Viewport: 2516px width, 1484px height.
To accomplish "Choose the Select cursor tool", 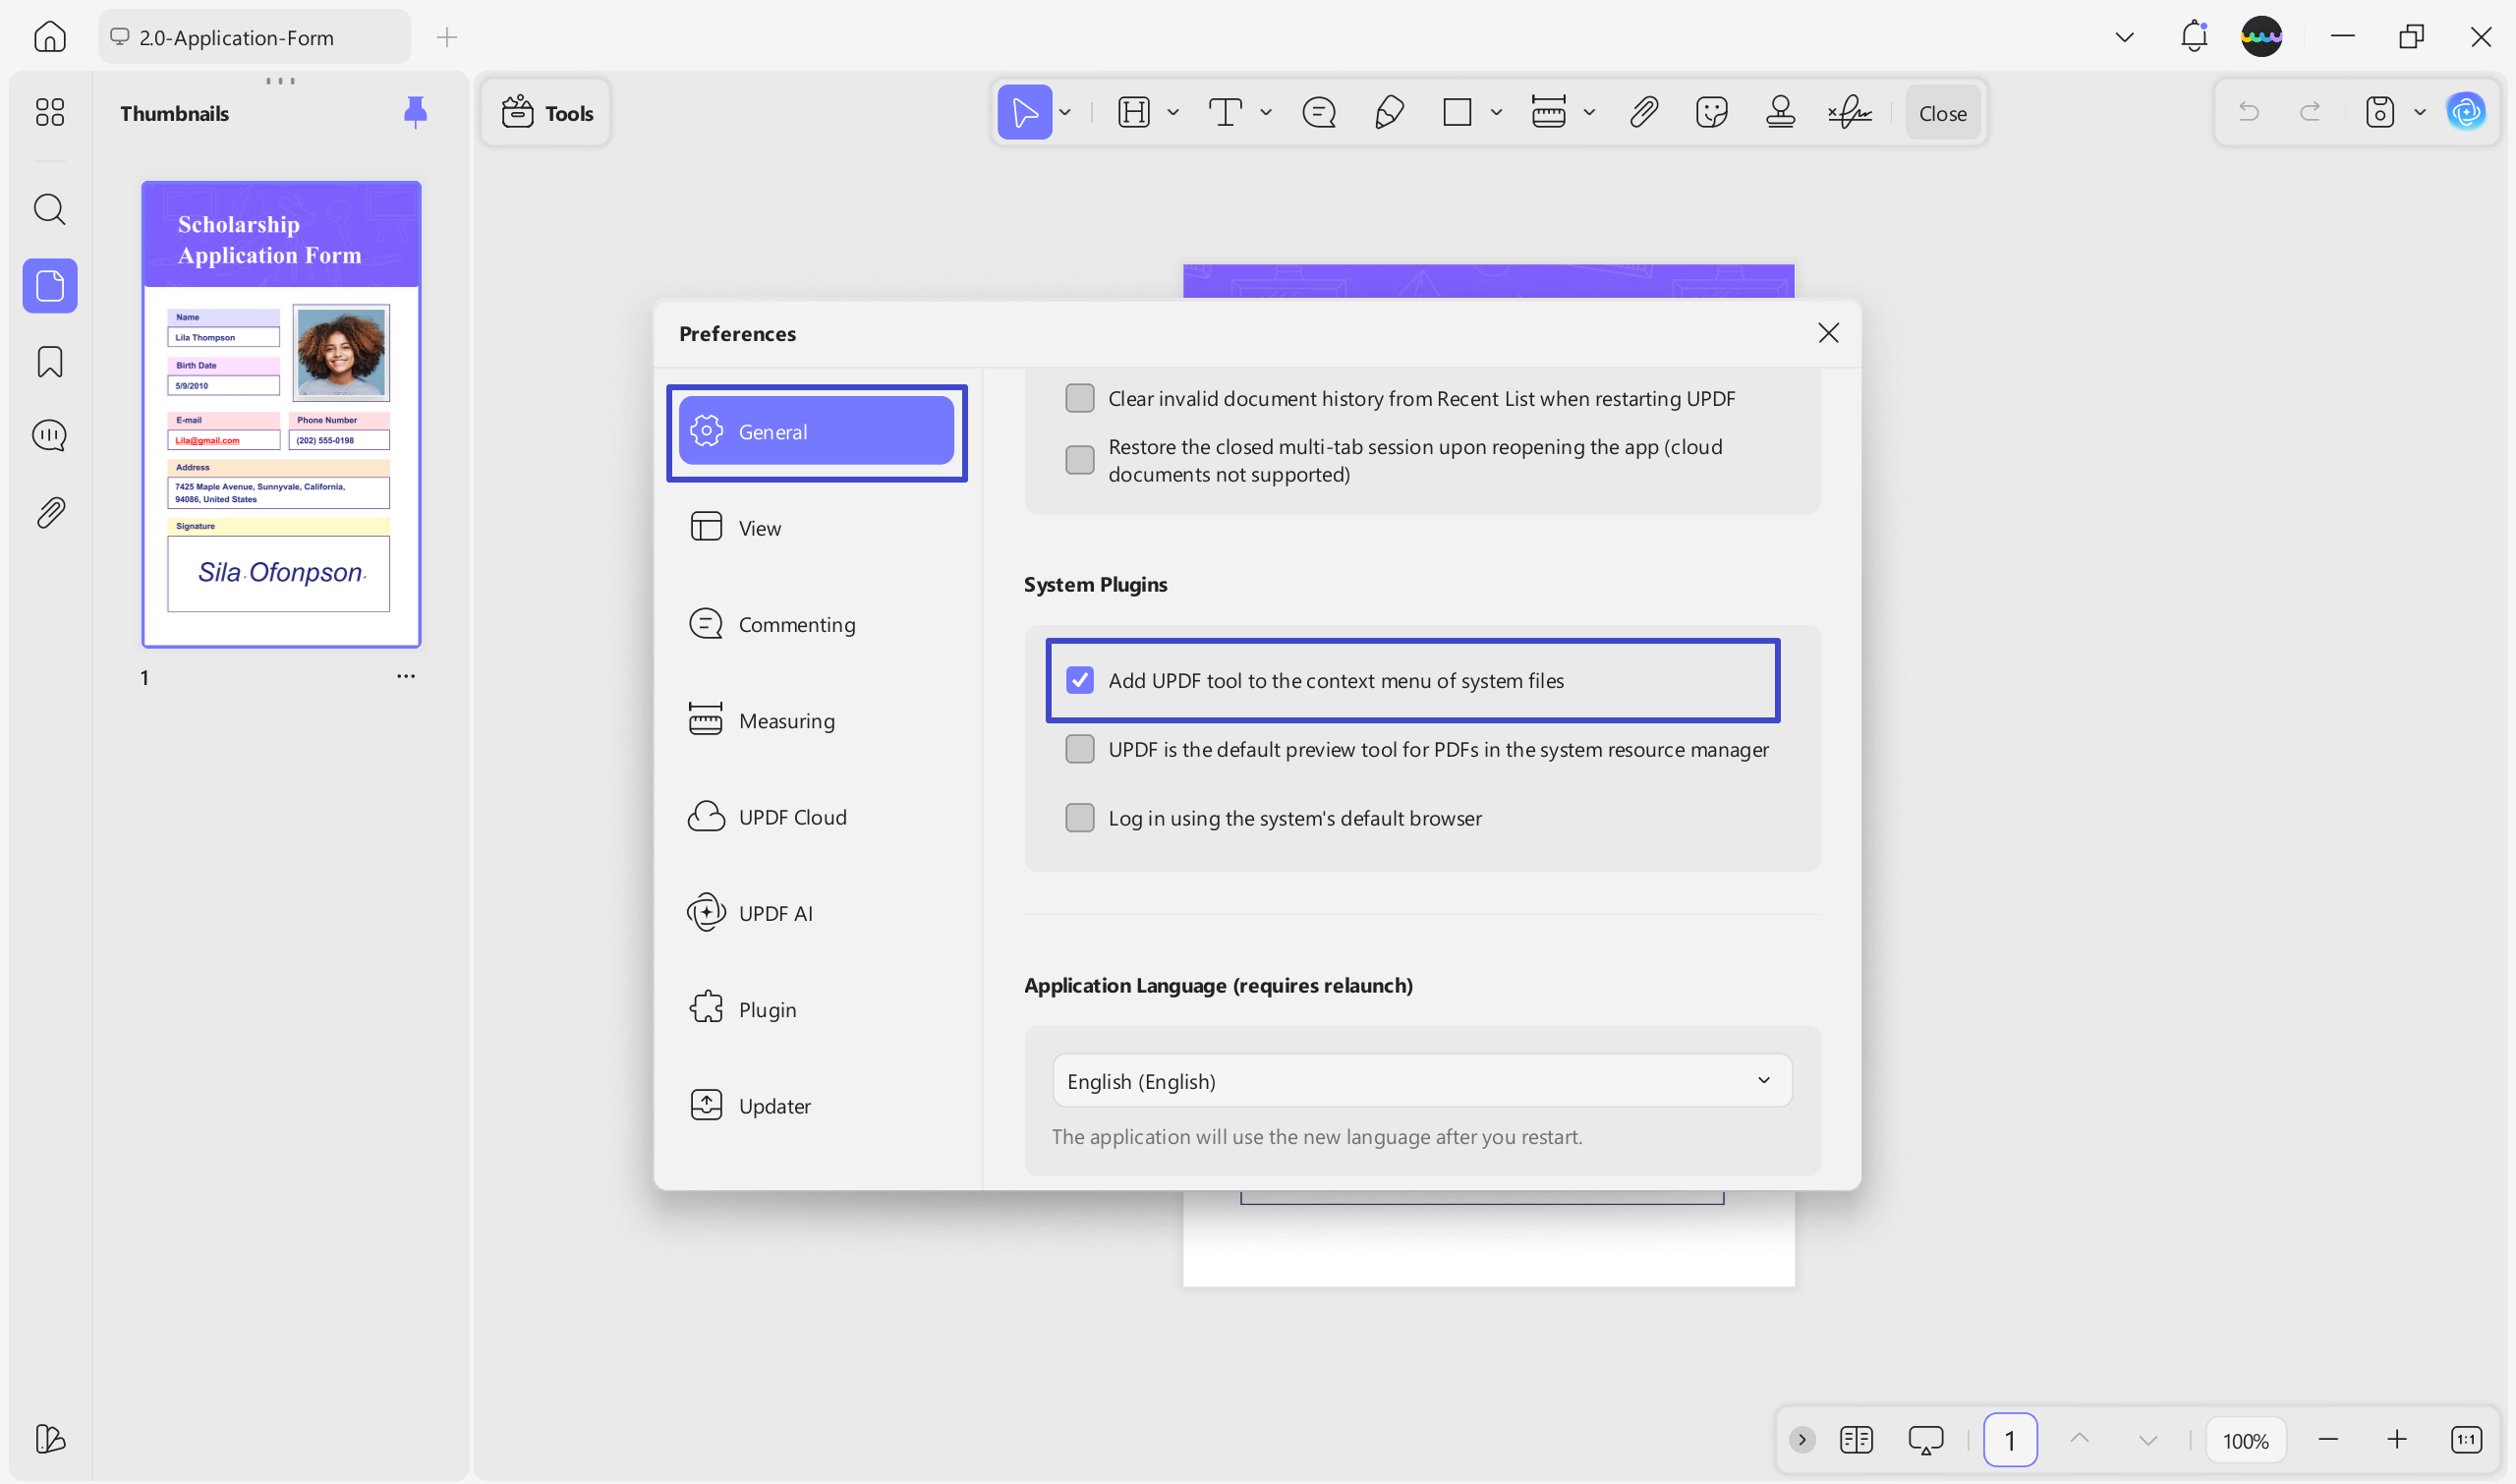I will [1024, 112].
